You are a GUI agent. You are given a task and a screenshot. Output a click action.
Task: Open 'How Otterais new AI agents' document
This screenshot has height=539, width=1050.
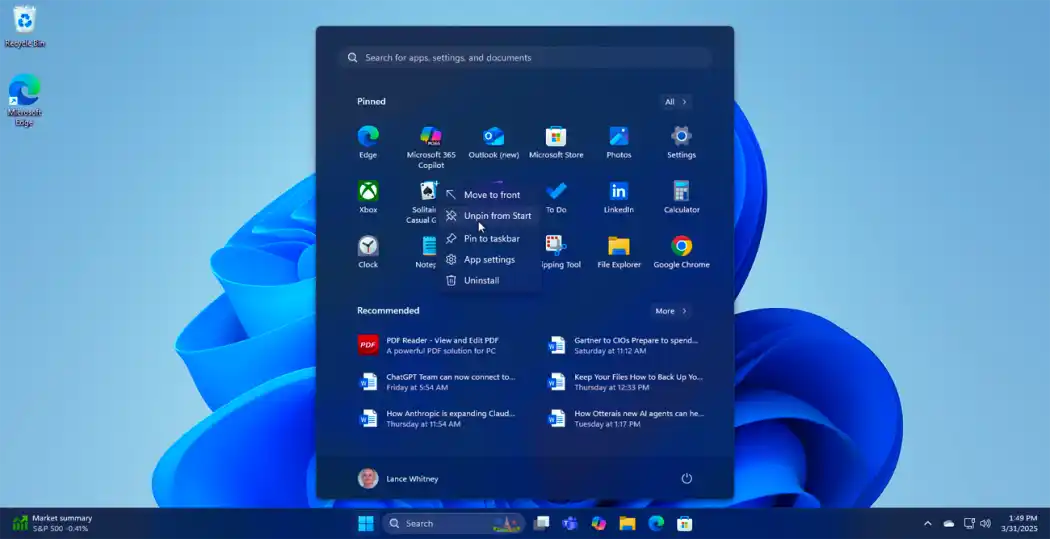(x=627, y=418)
